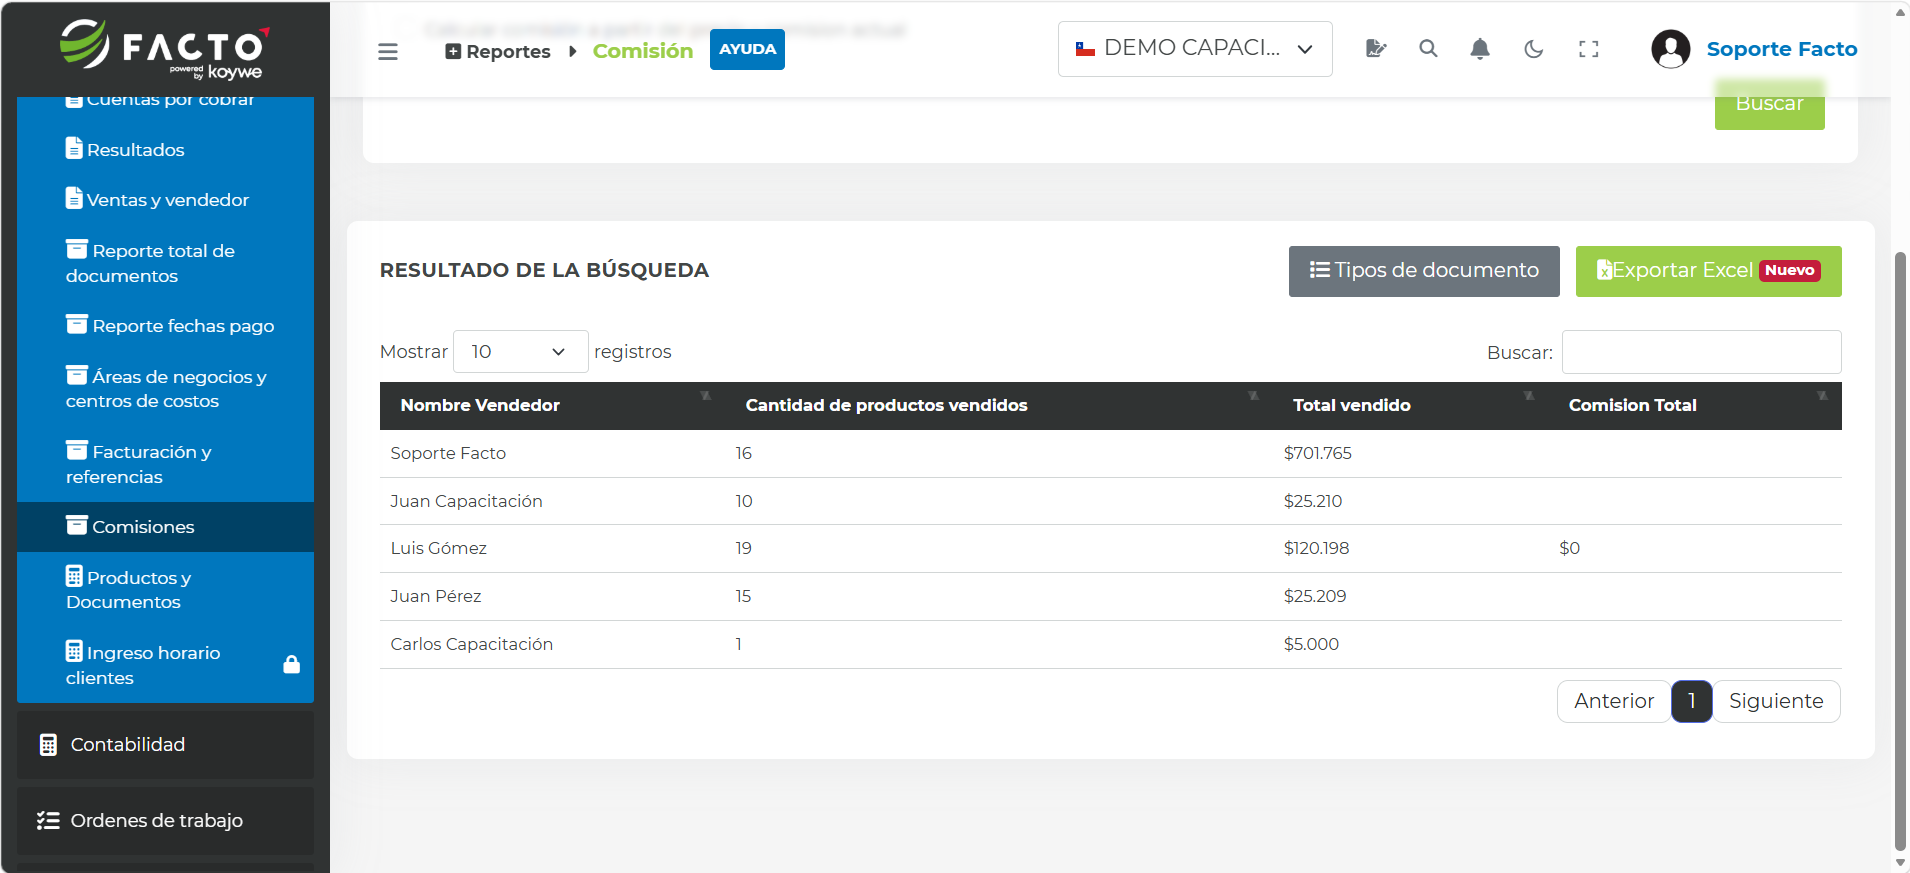Open the DEMO CAPACI... company dropdown
1910x873 pixels.
(1195, 48)
